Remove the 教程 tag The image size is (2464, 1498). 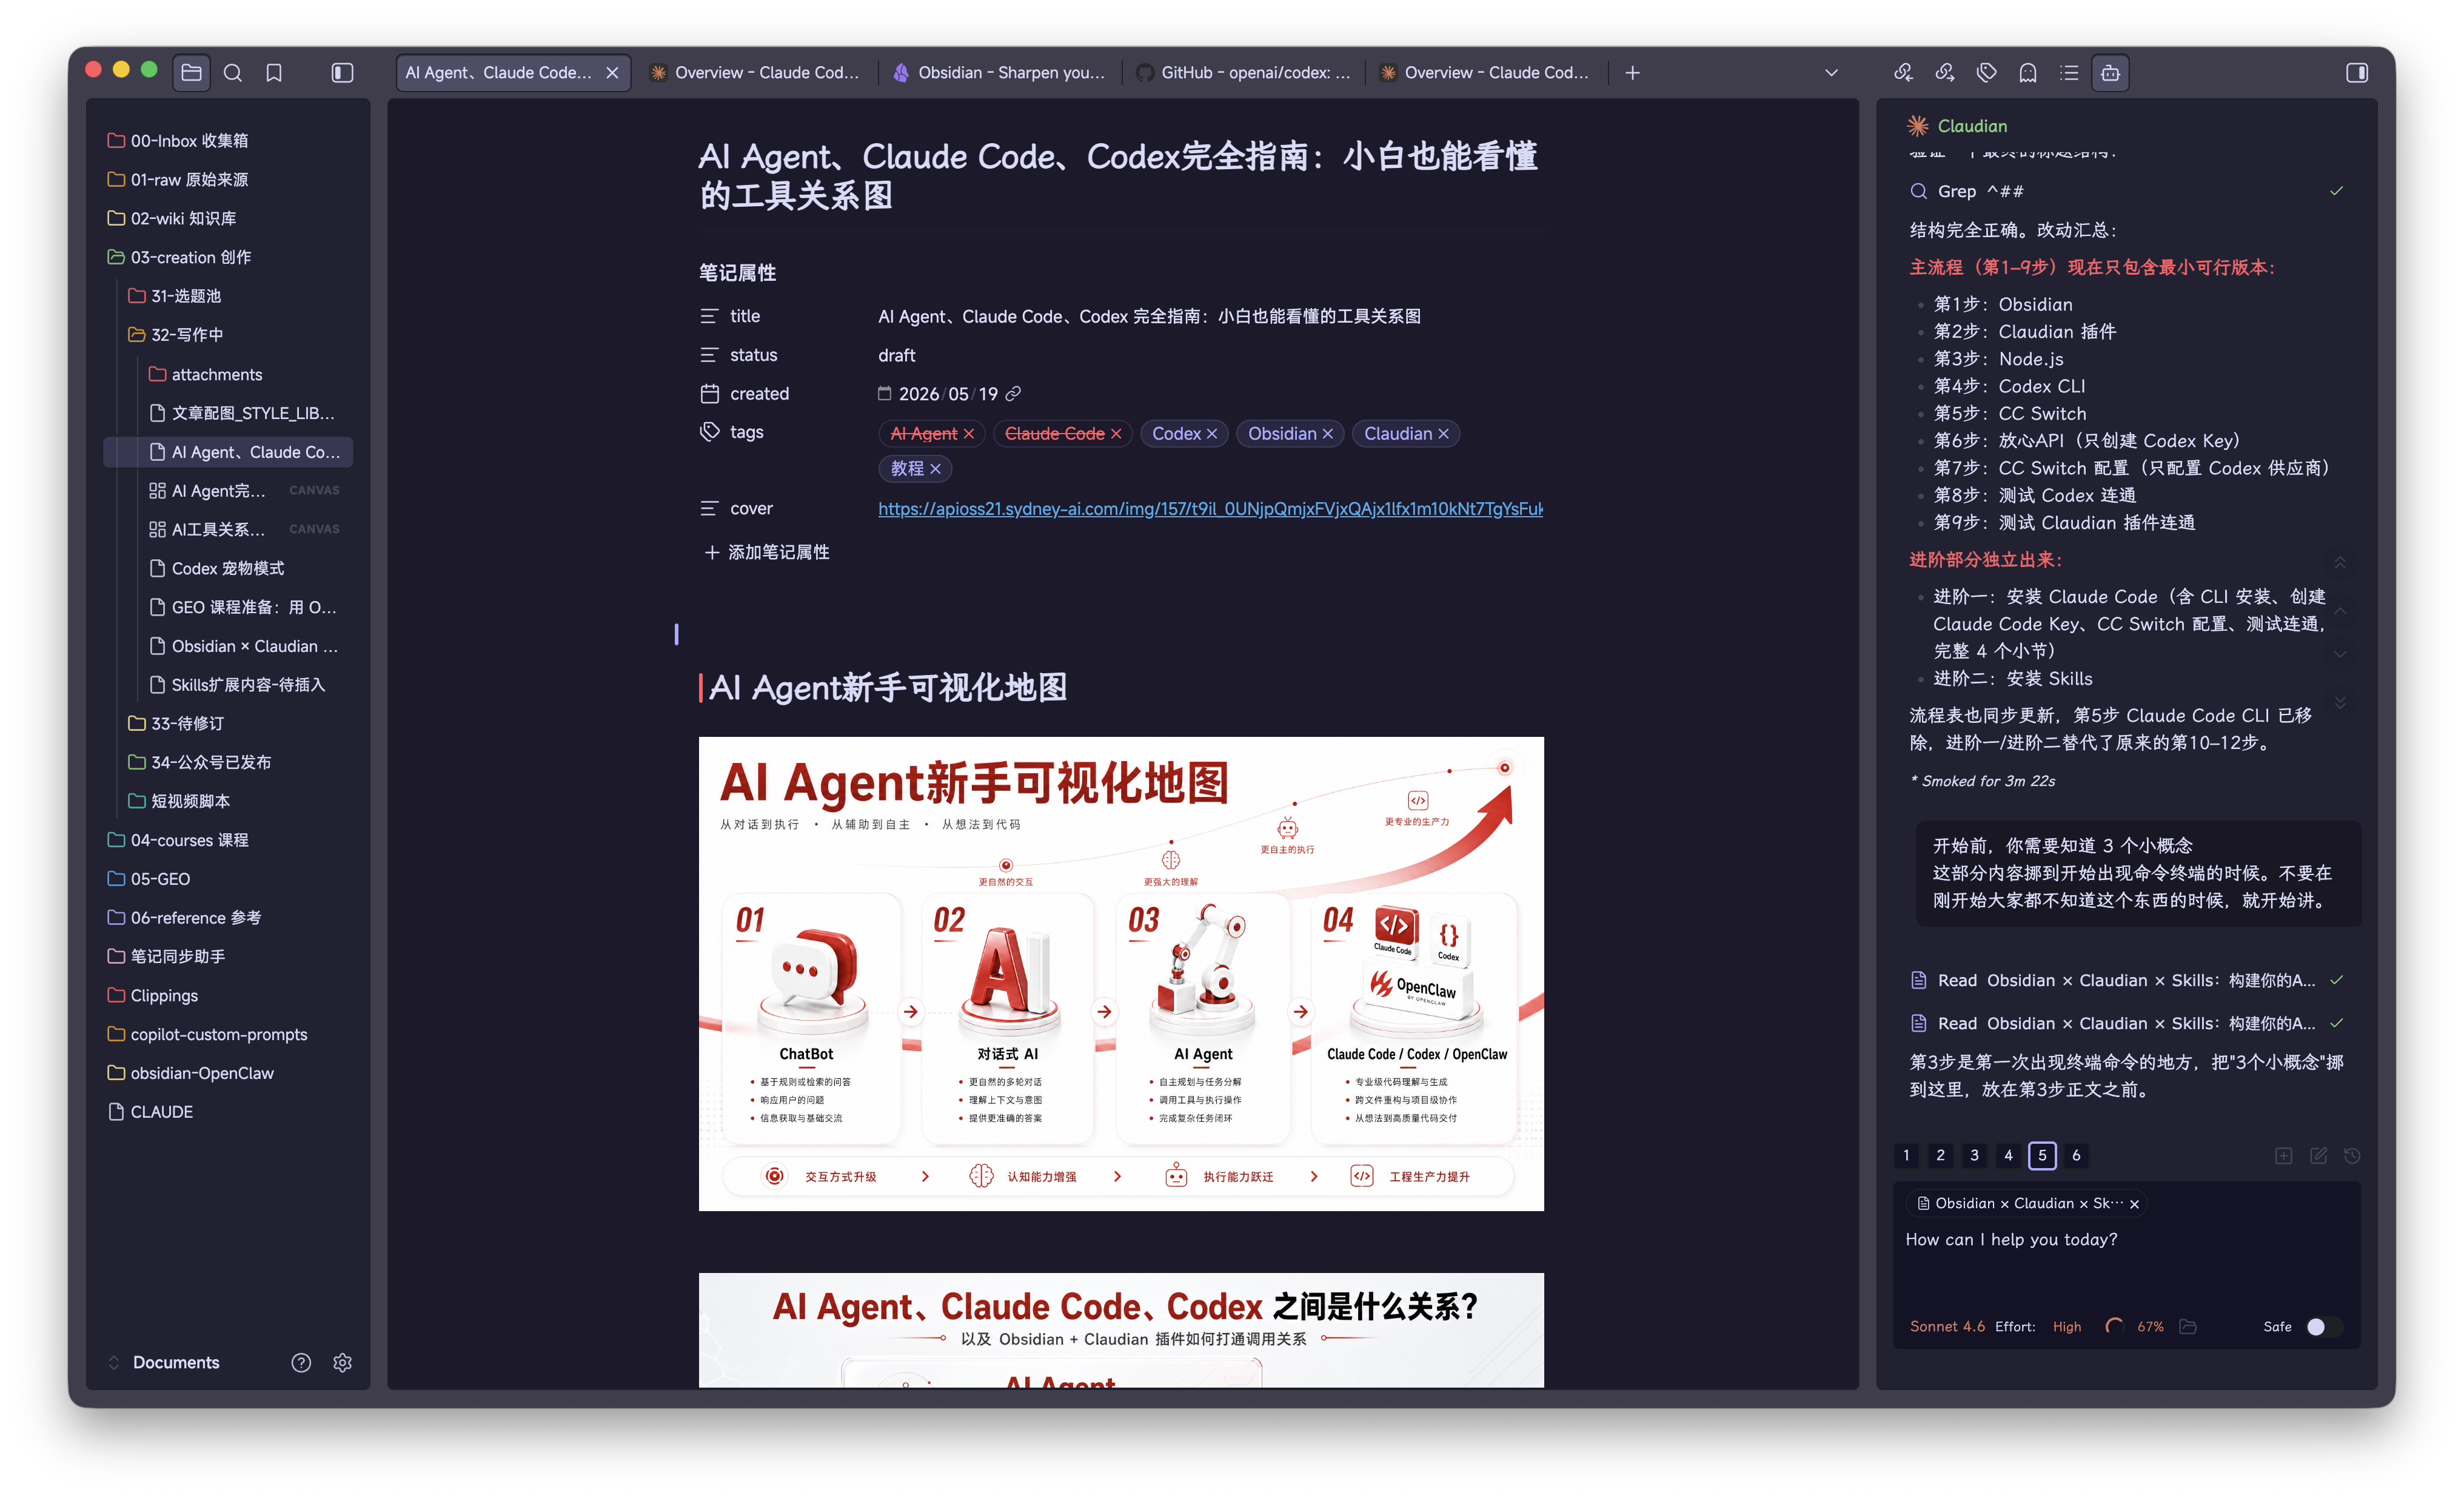(x=936, y=468)
